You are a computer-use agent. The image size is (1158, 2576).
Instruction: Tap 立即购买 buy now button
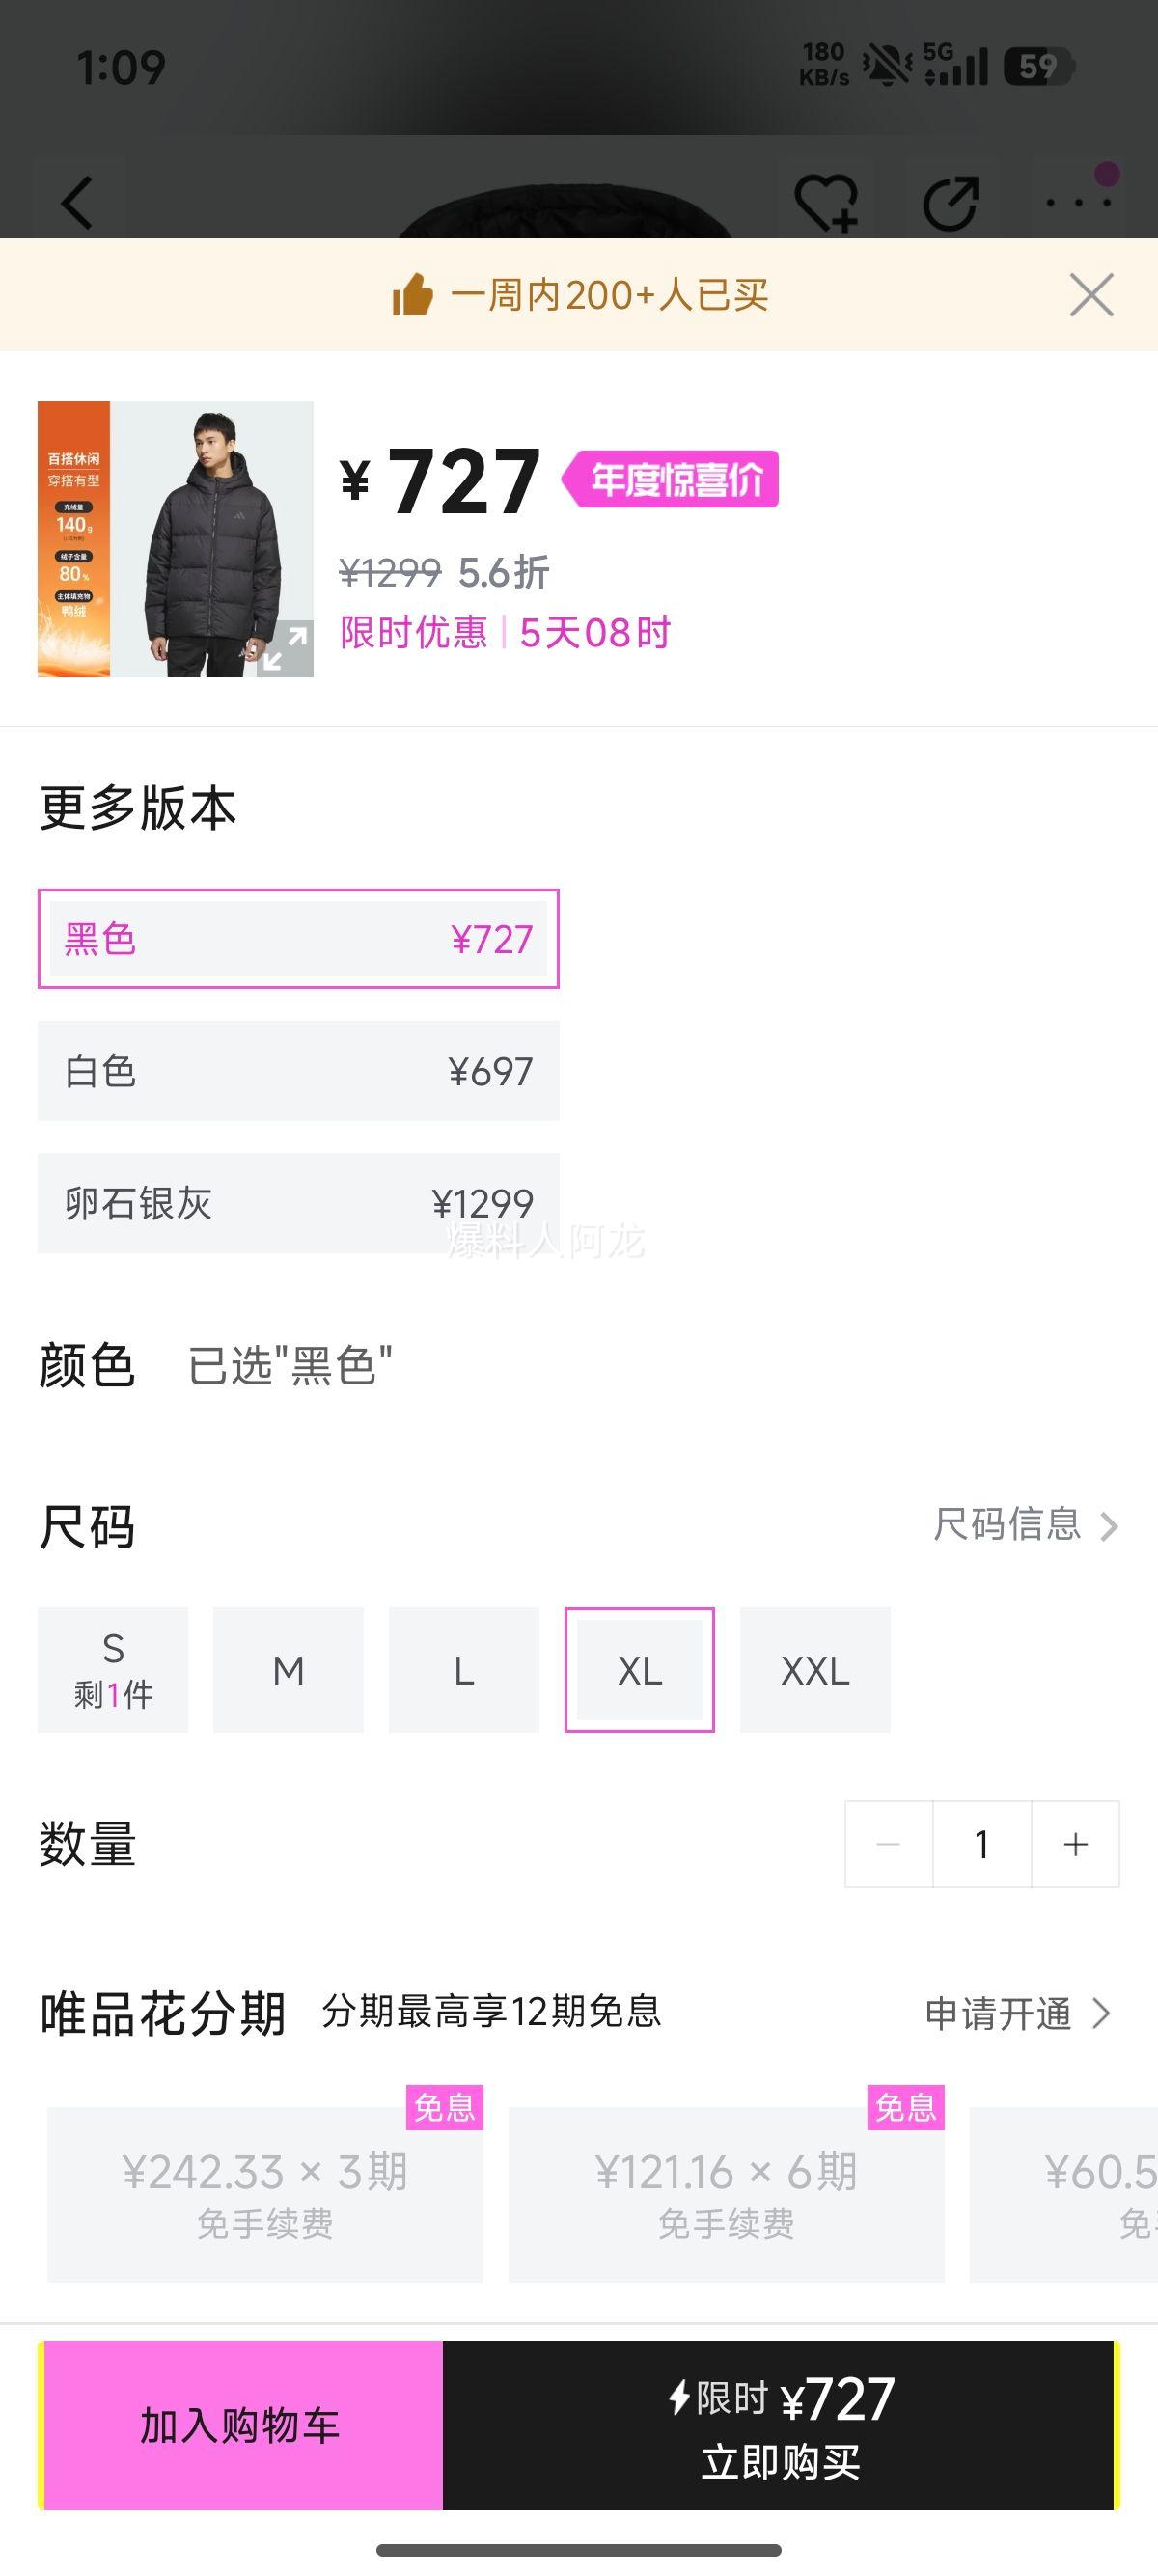click(x=780, y=2425)
